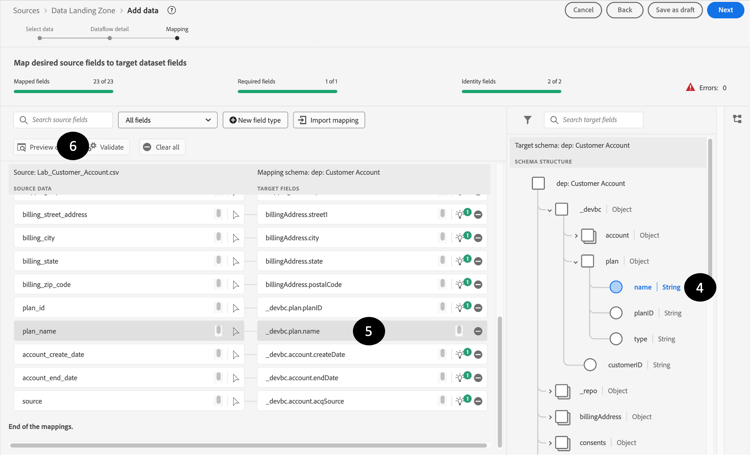Click the Search source fields box

click(x=63, y=120)
